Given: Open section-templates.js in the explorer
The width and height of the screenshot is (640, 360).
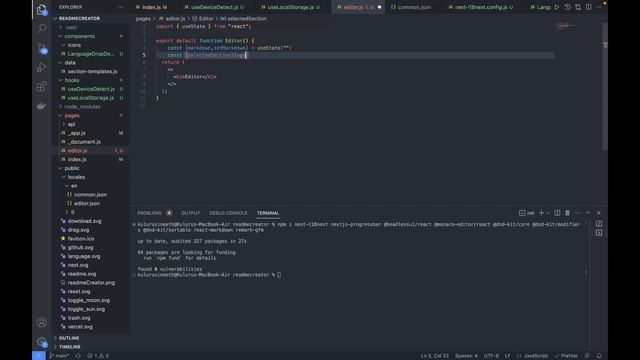Looking at the screenshot, I should pos(93,71).
